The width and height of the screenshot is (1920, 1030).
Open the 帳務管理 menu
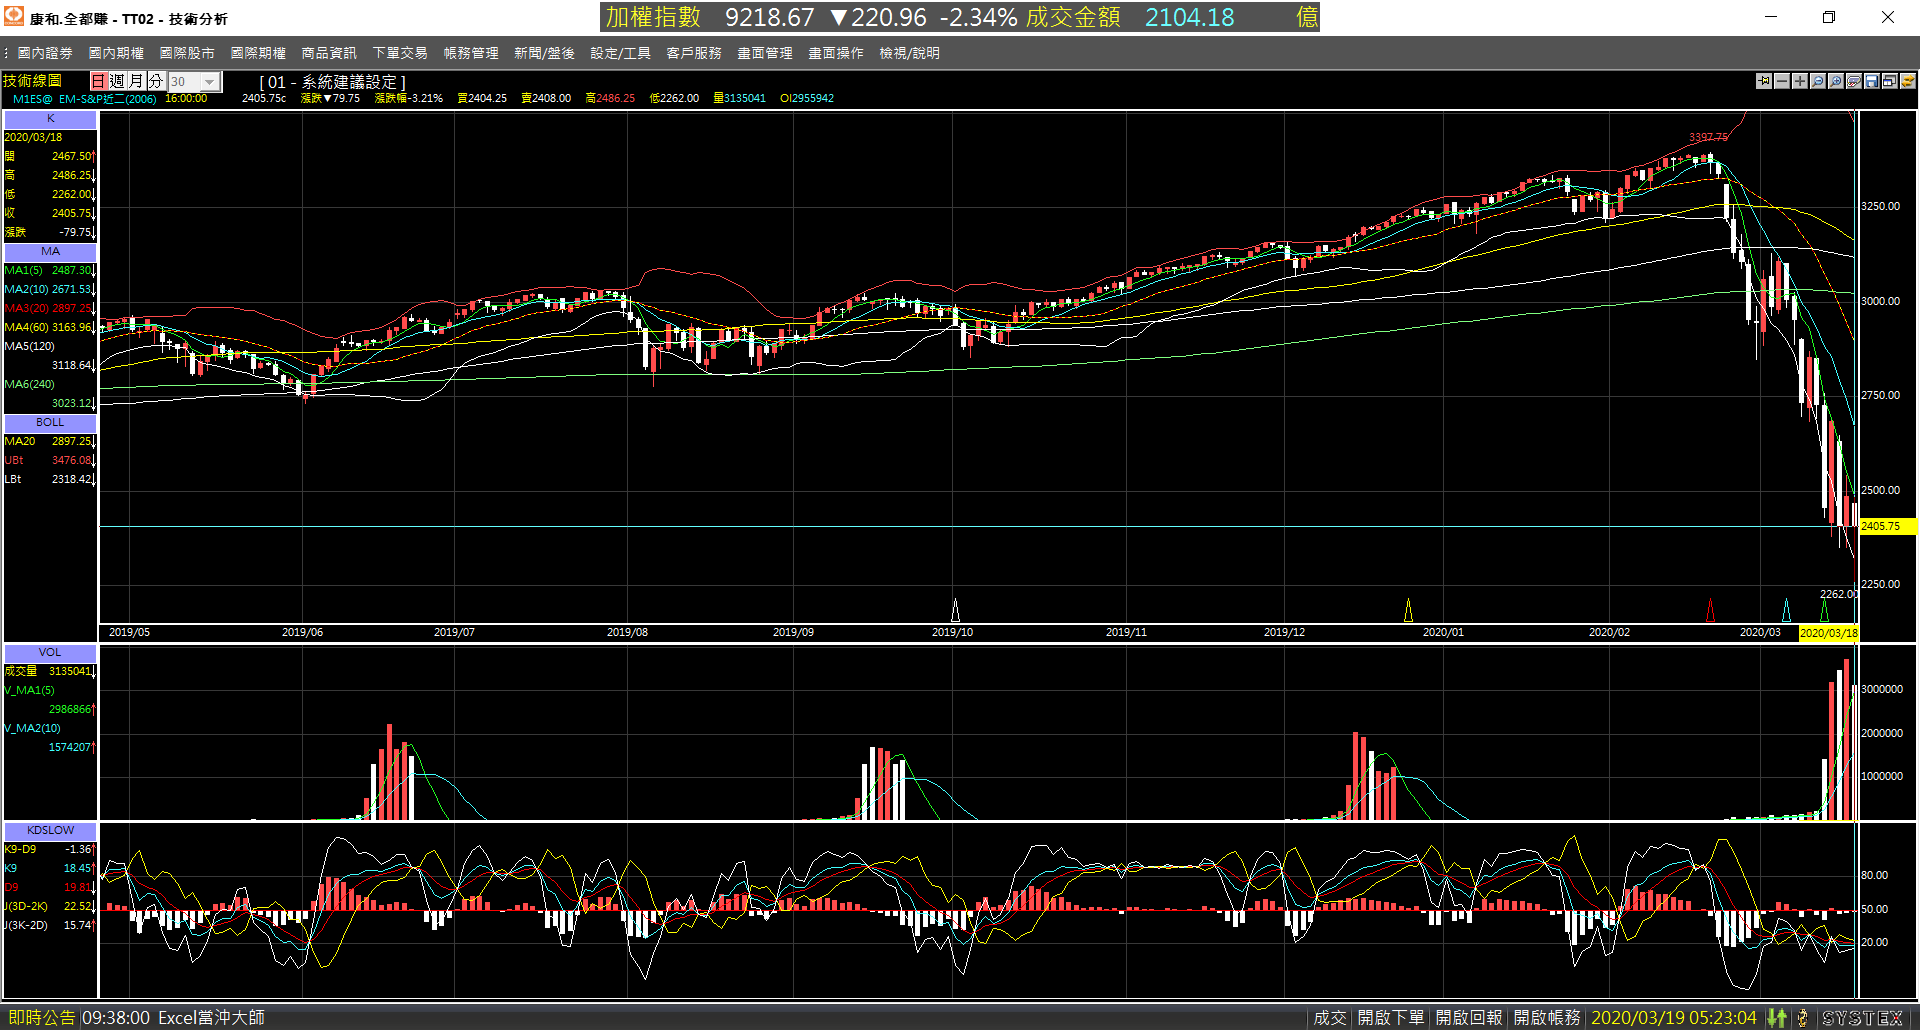(x=471, y=53)
